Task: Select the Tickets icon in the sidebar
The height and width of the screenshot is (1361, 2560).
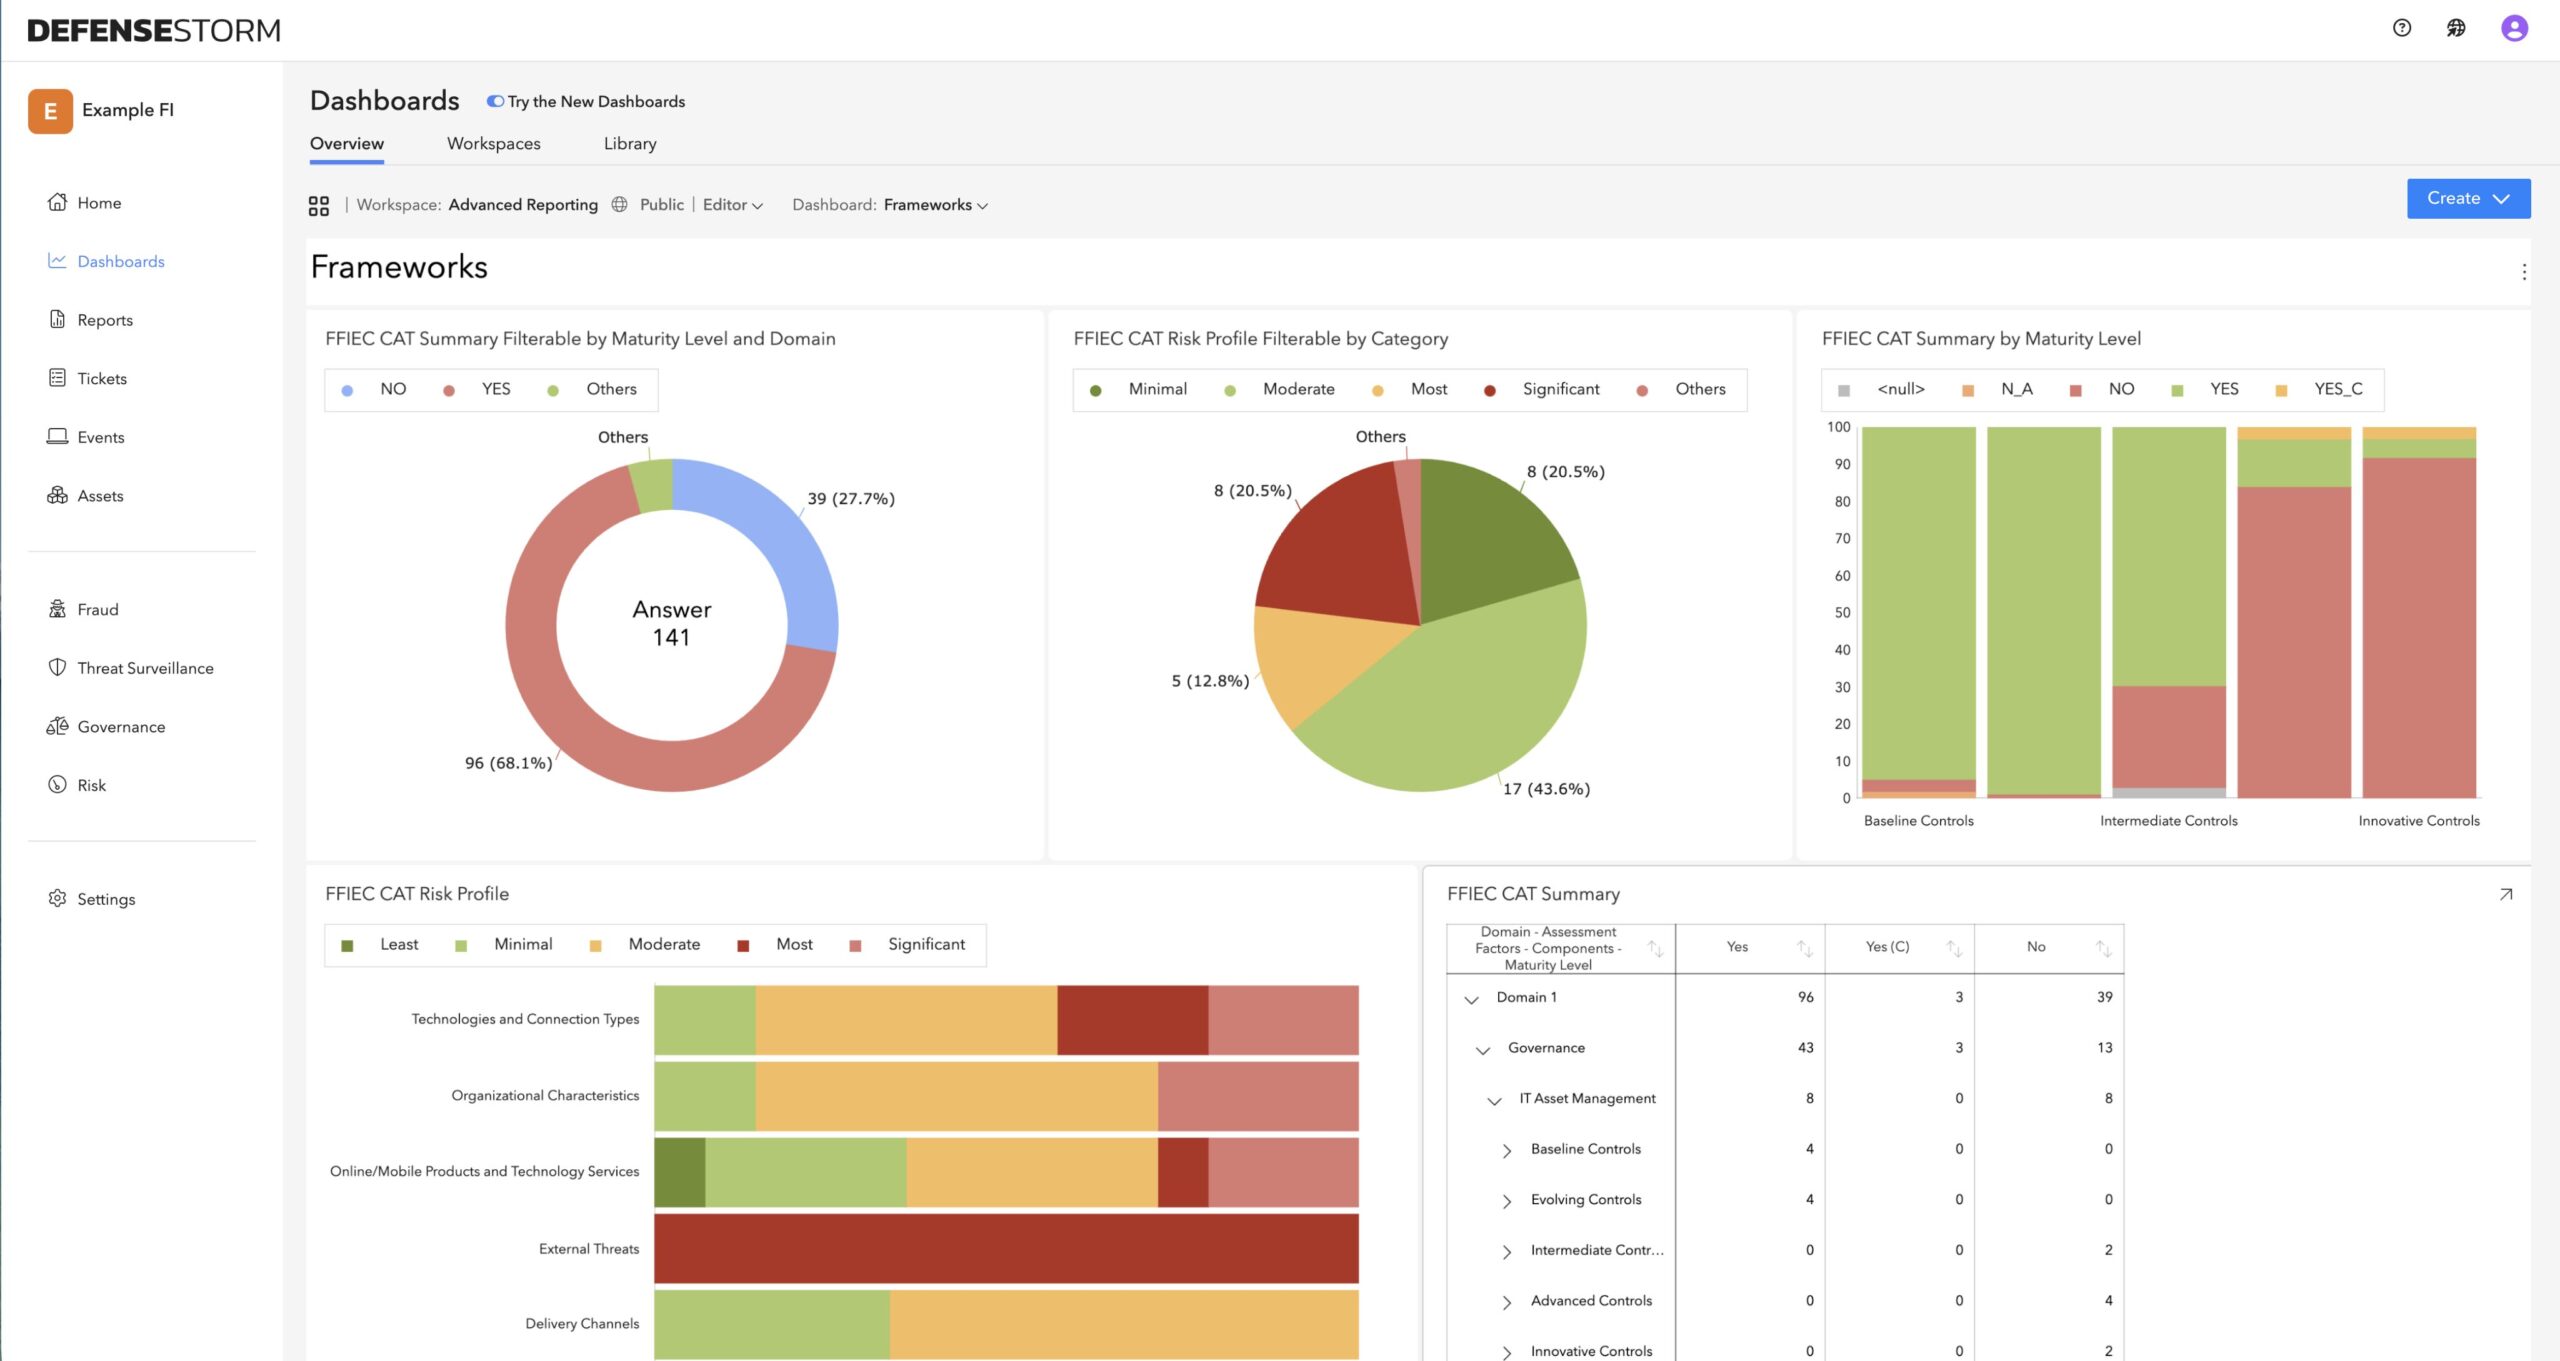Action: (60, 378)
